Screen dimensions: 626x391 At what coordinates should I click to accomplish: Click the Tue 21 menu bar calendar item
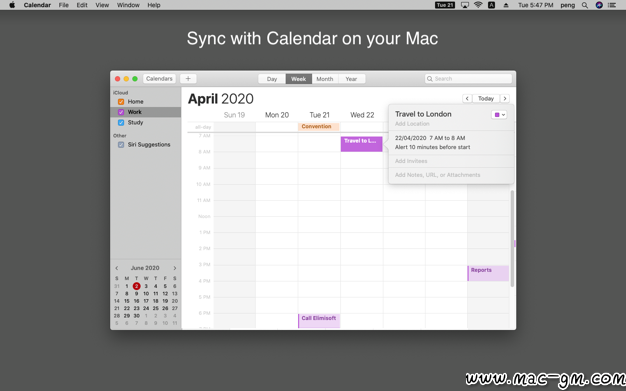445,5
